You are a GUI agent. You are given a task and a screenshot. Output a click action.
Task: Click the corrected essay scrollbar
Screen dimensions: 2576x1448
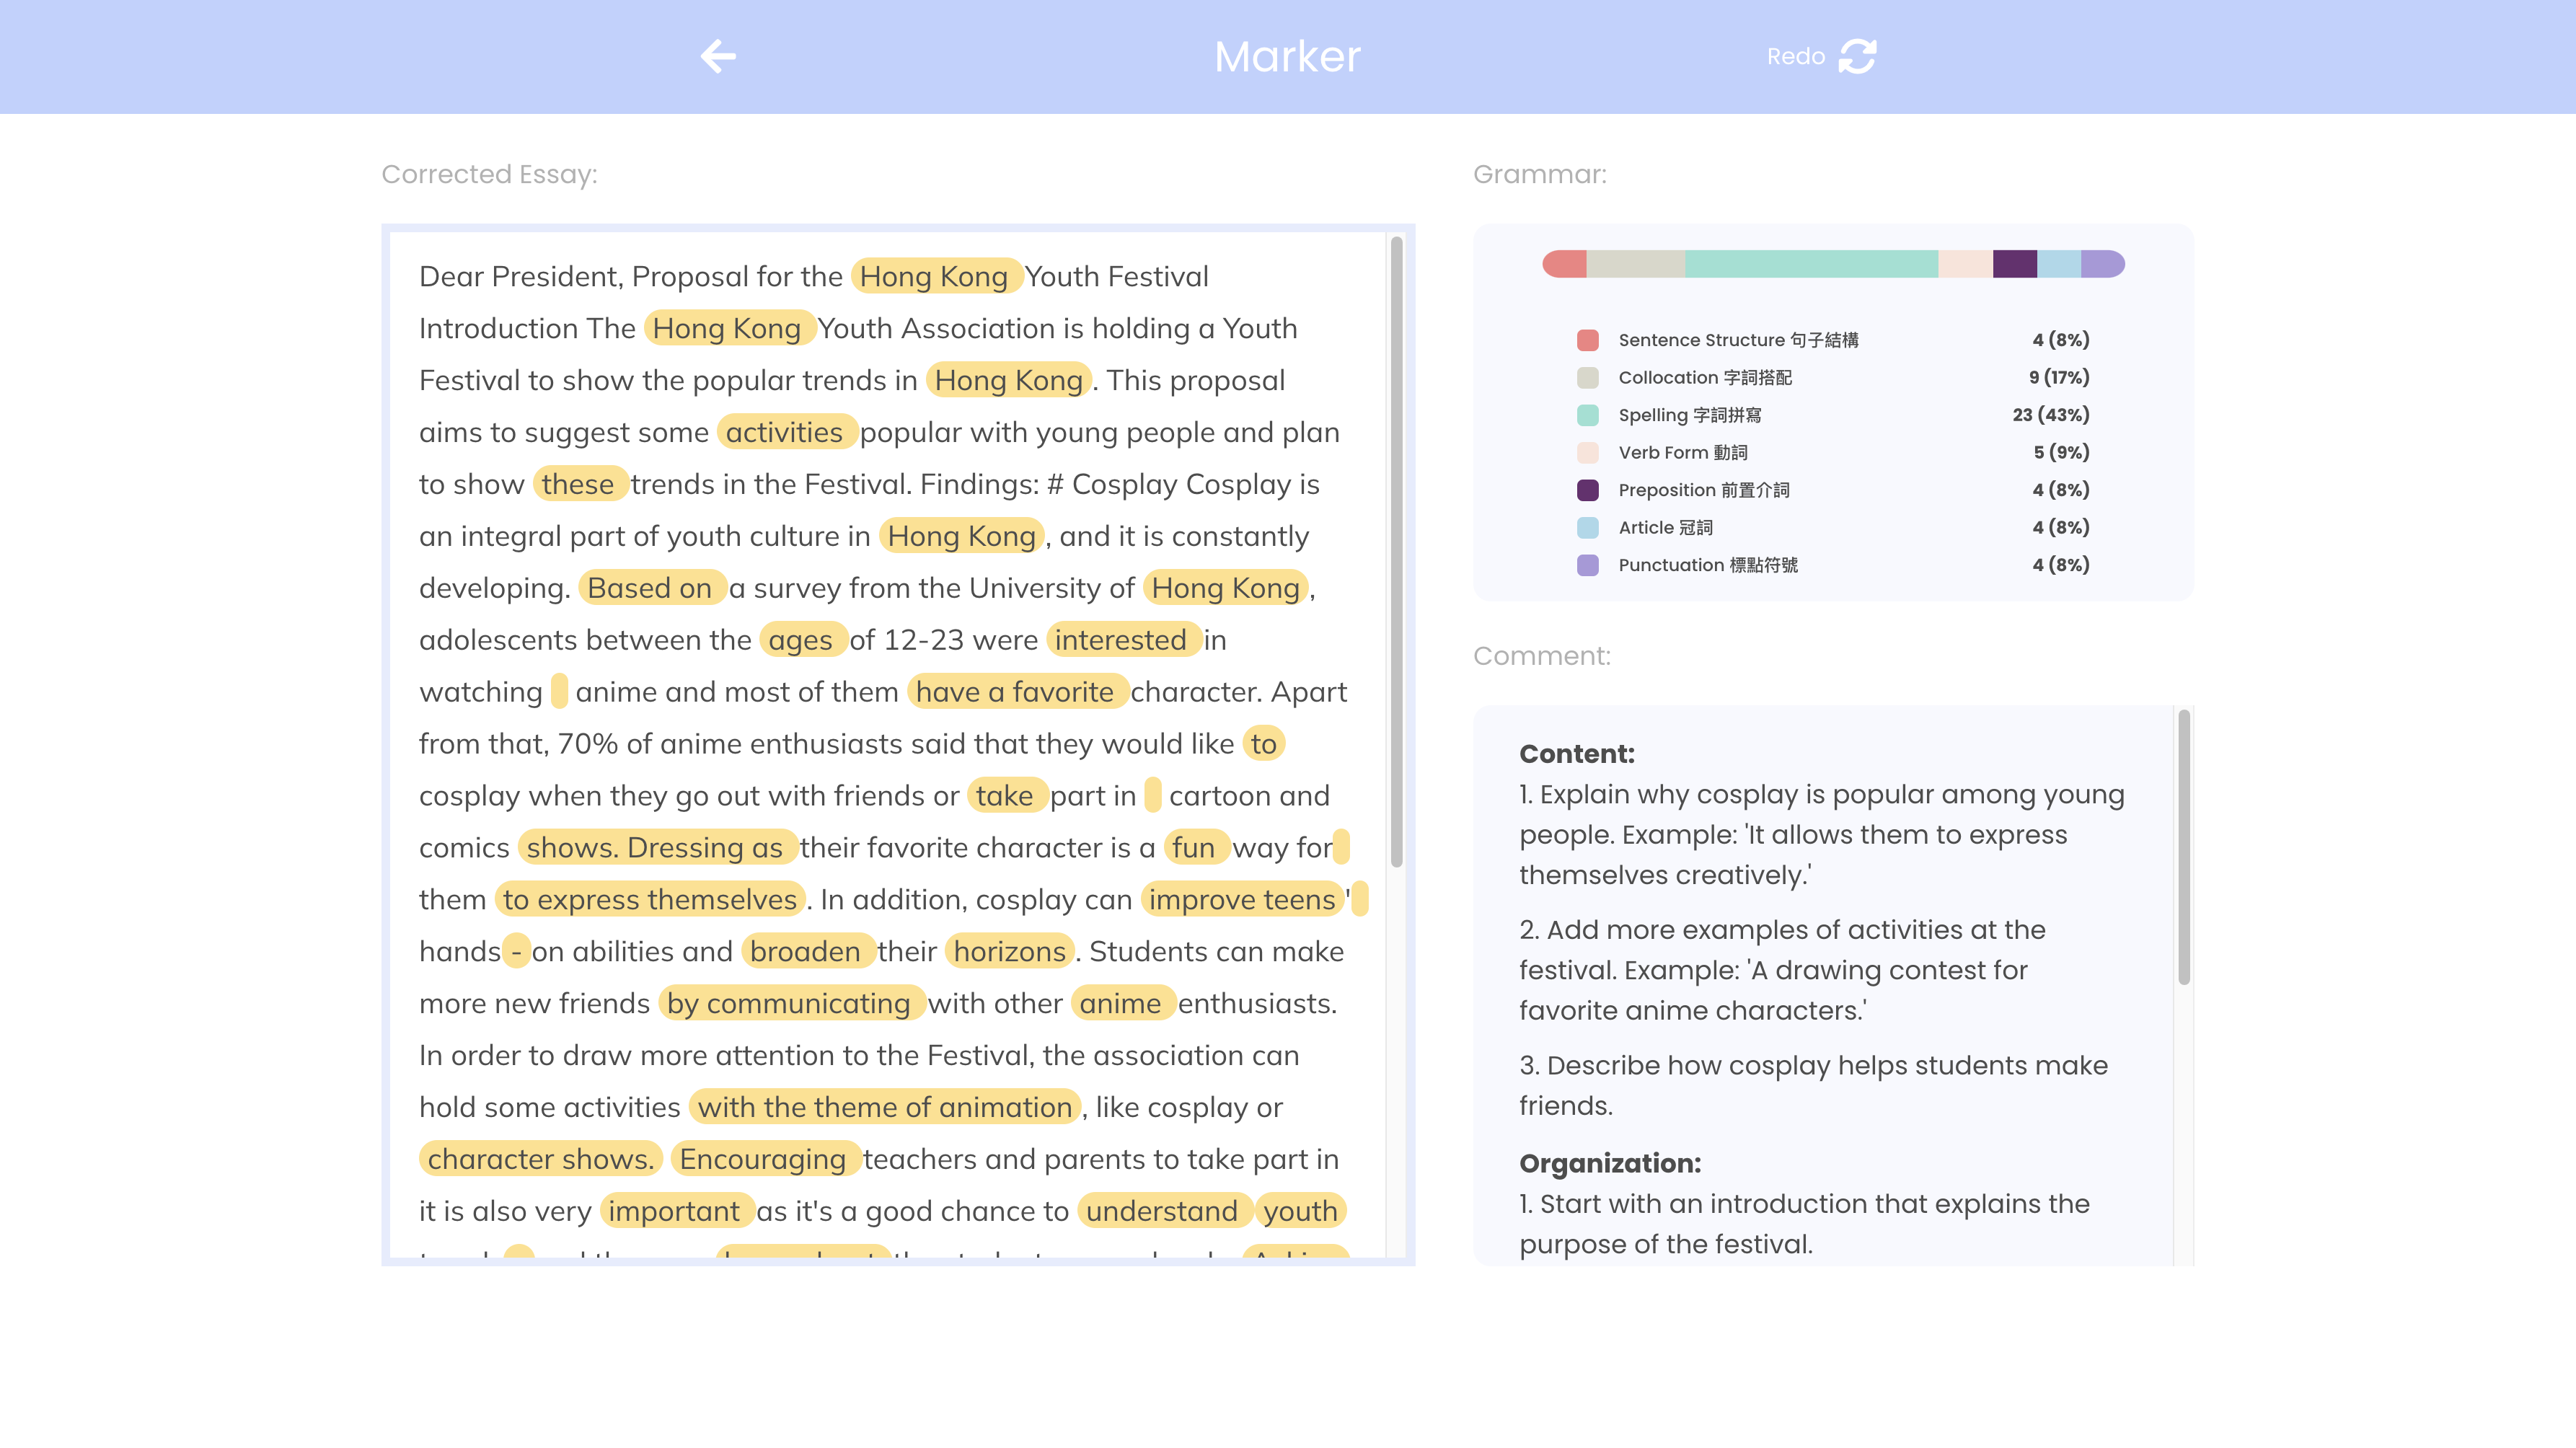(1396, 550)
